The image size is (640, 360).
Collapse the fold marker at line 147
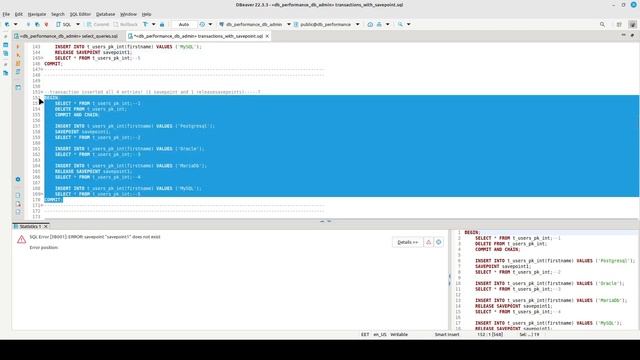coord(42,69)
